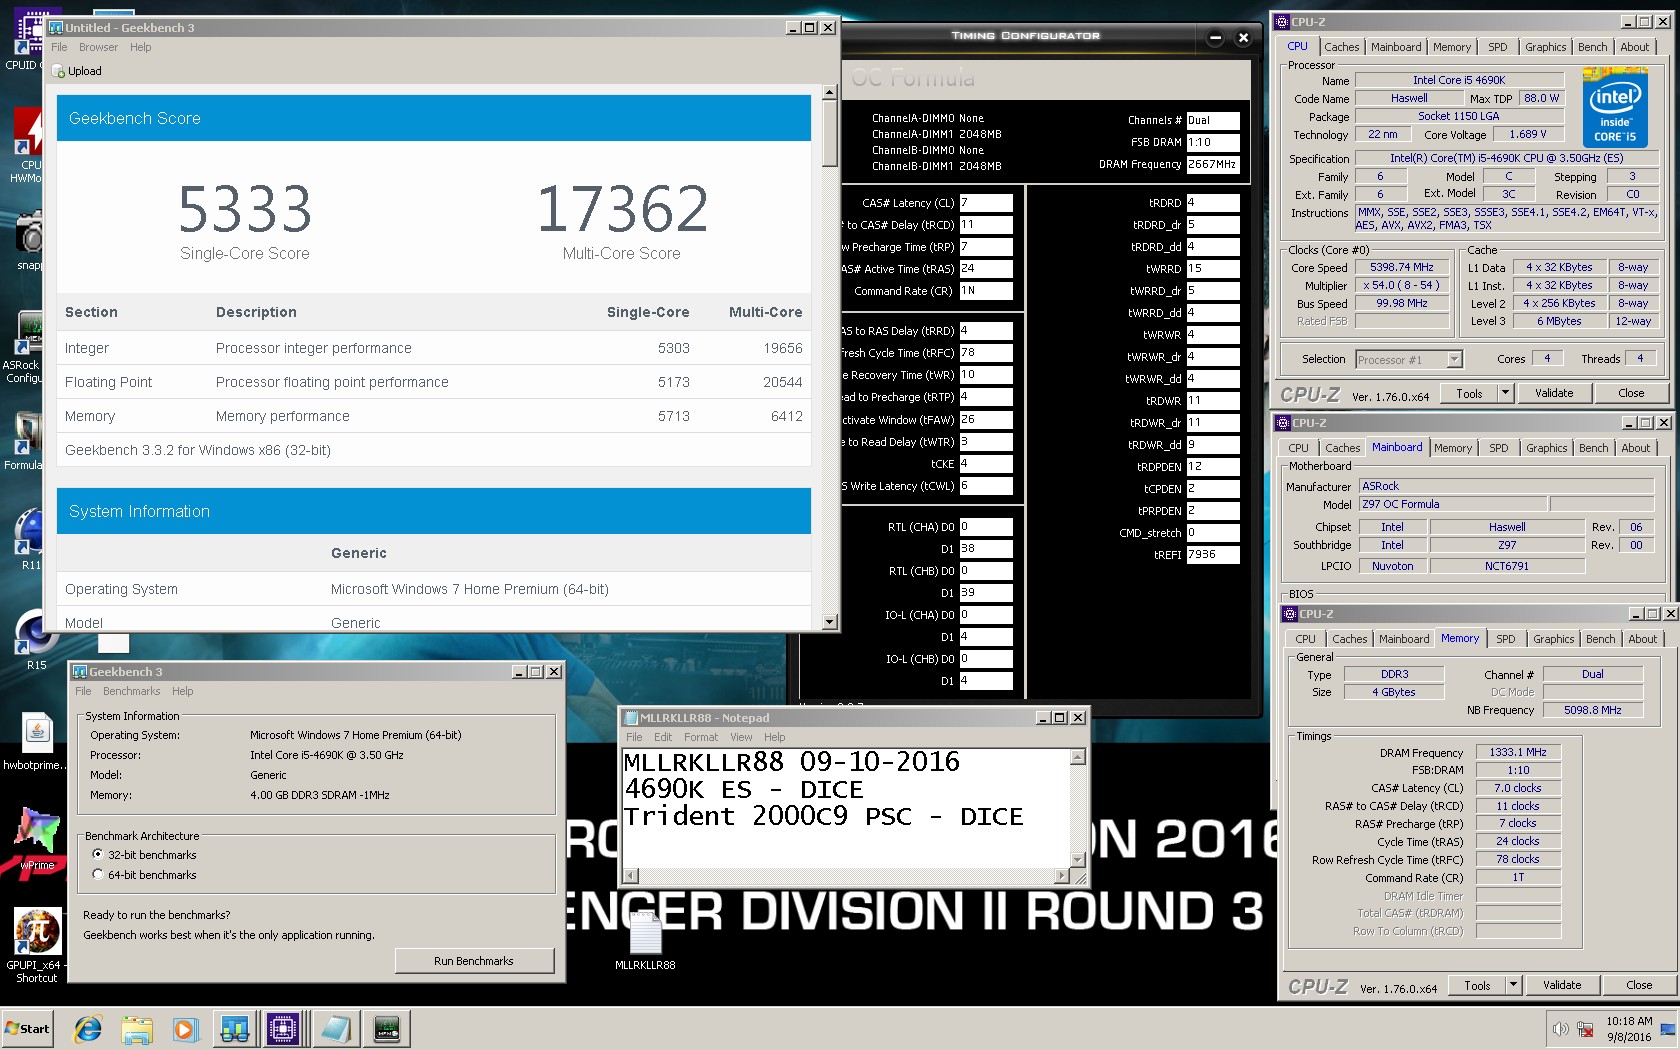The image size is (1680, 1050).
Task: Click Run Benchmarks button
Action: [x=474, y=961]
